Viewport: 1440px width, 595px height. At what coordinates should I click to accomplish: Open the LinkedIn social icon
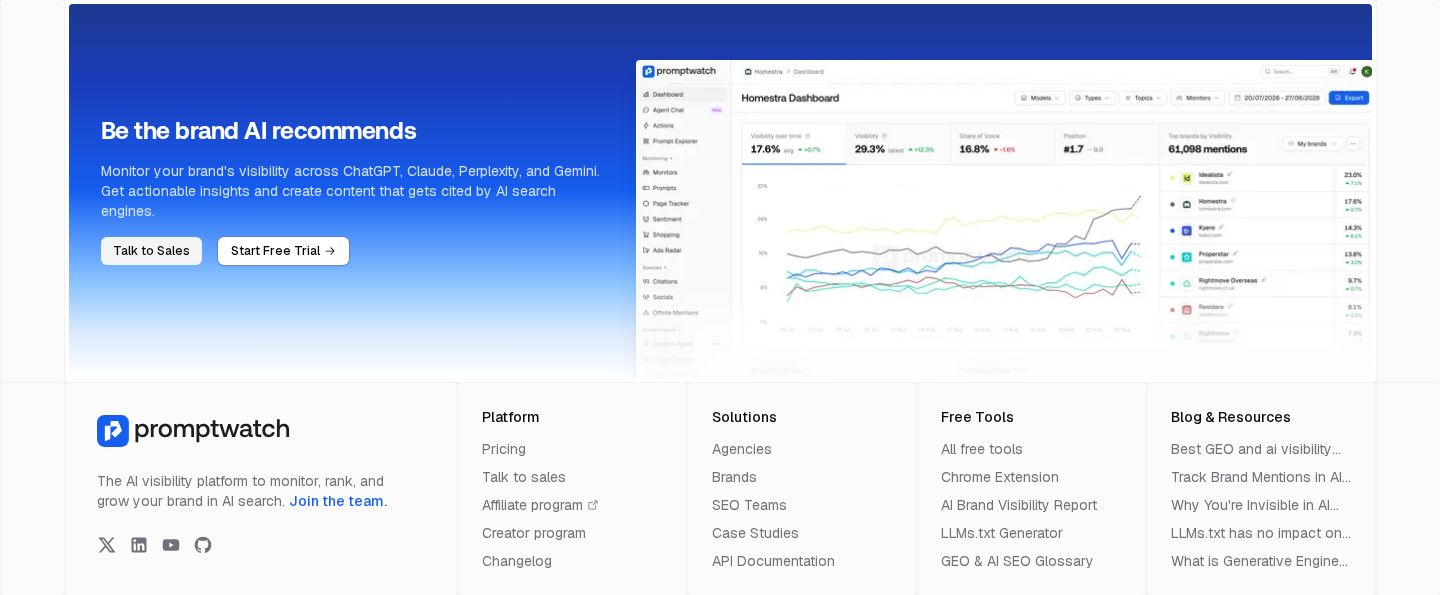(x=139, y=545)
